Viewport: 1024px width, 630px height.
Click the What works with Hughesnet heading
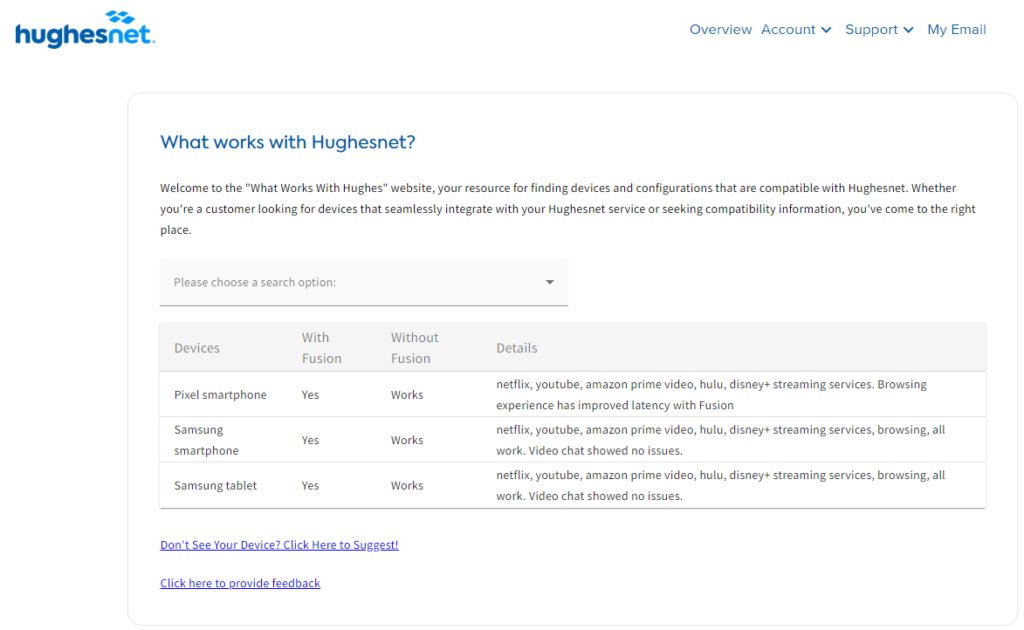287,142
